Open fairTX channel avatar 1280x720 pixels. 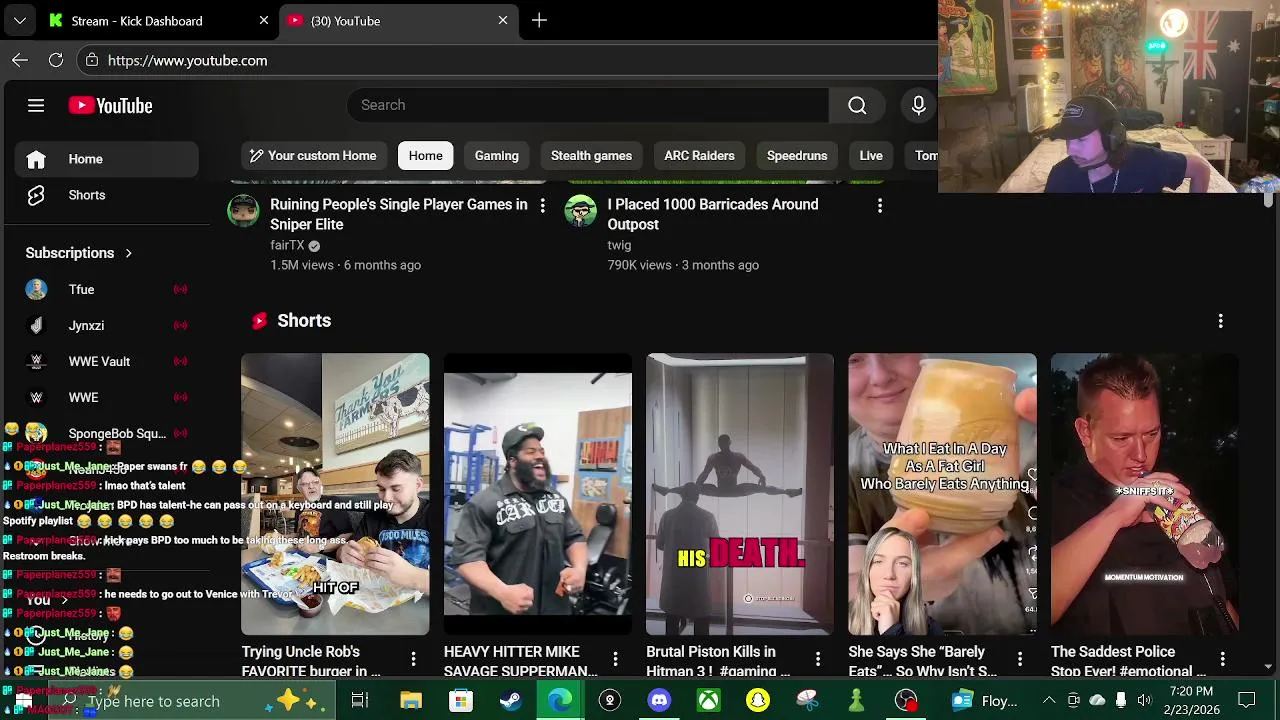[x=243, y=210]
